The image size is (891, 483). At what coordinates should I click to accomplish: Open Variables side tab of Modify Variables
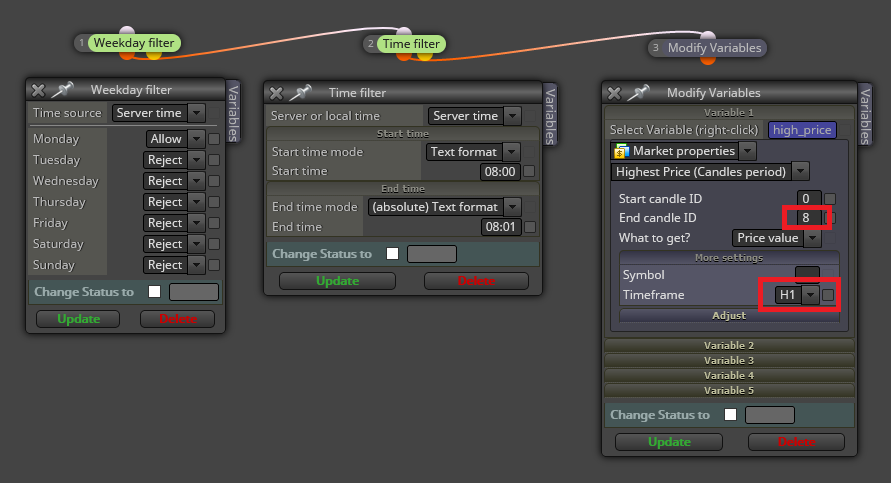pos(865,115)
